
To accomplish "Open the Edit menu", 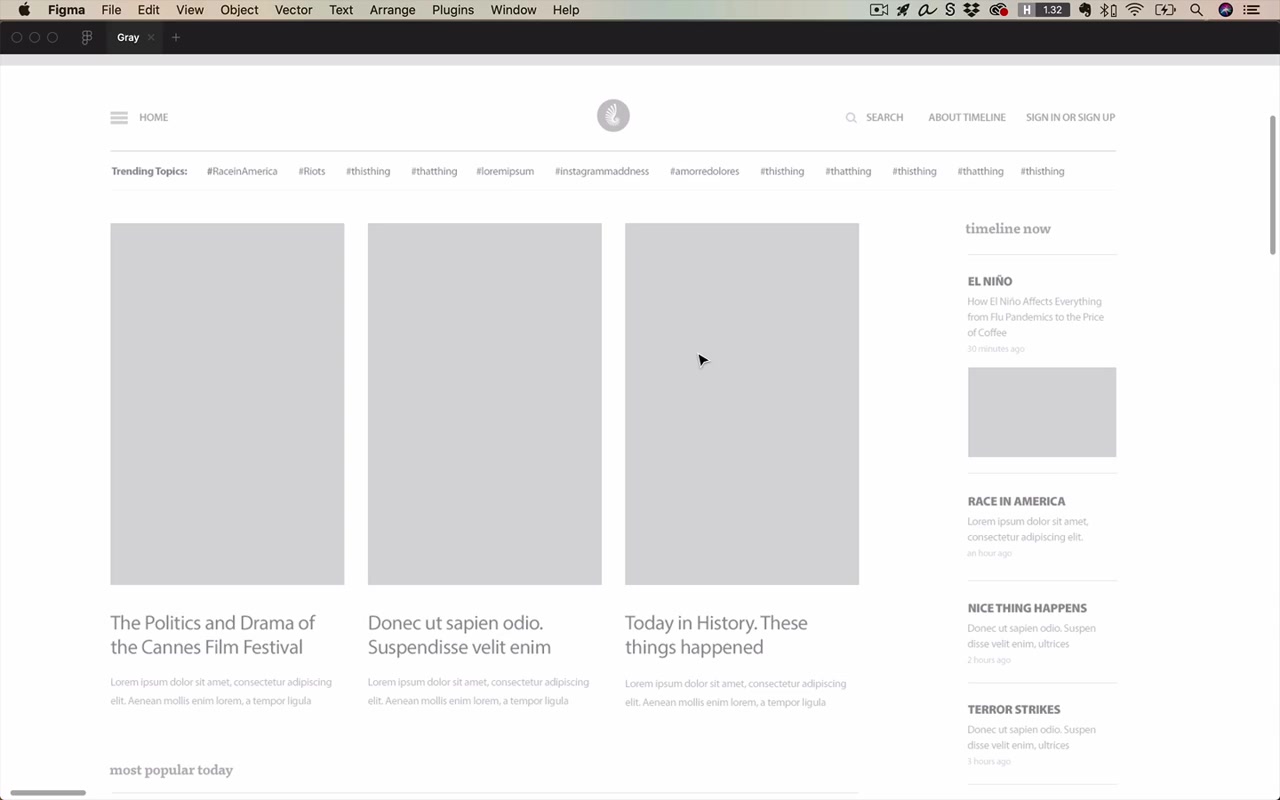I will pos(148,10).
